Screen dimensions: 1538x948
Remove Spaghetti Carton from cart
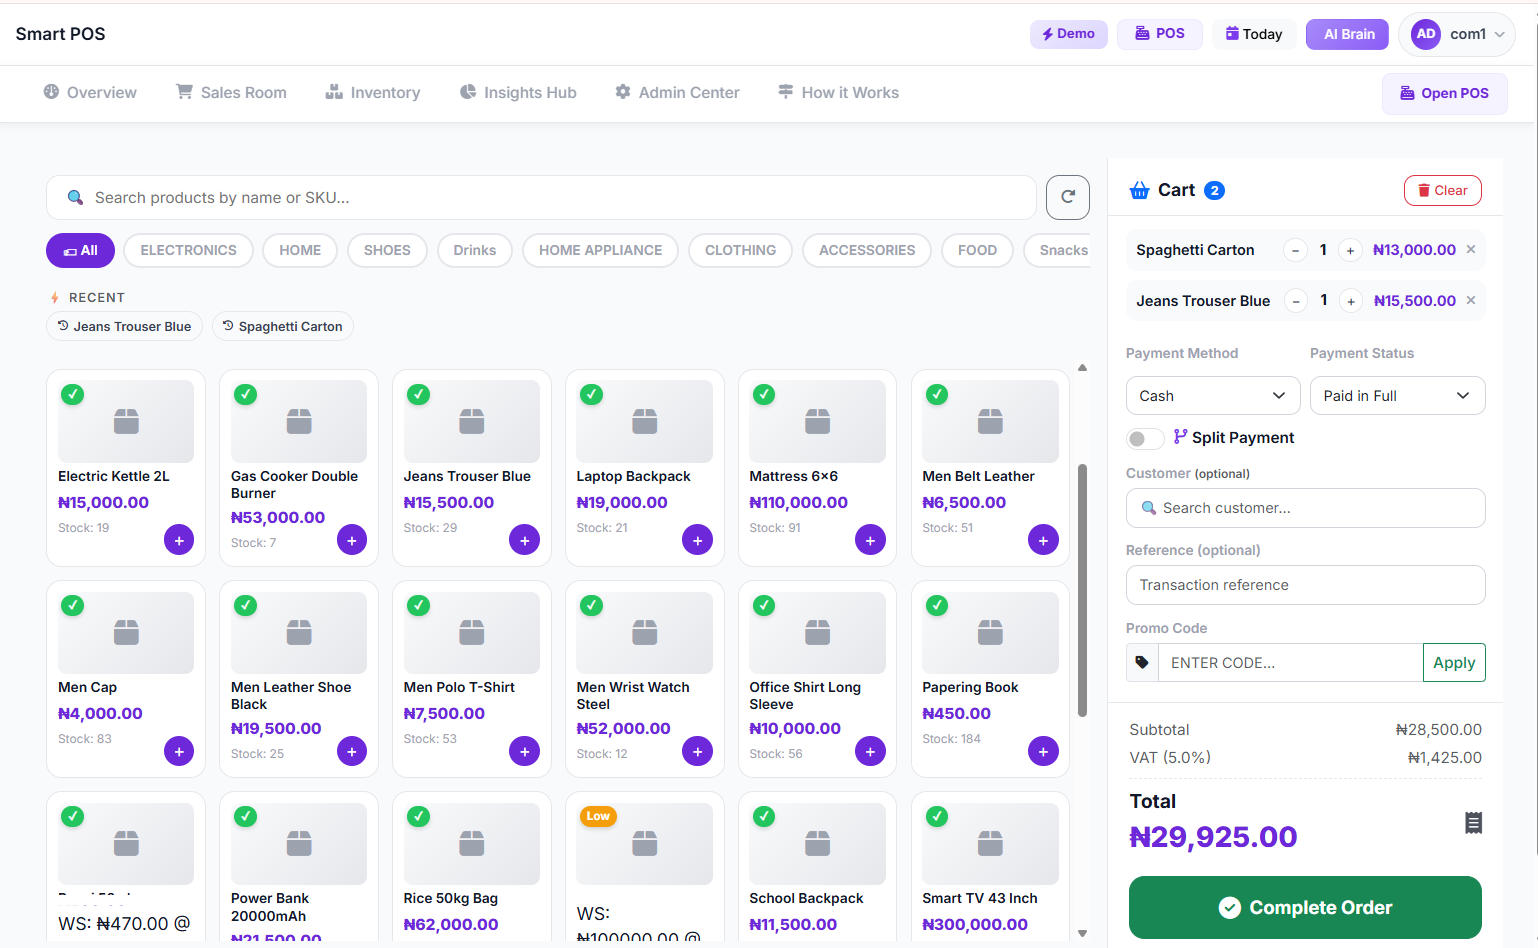tap(1471, 249)
